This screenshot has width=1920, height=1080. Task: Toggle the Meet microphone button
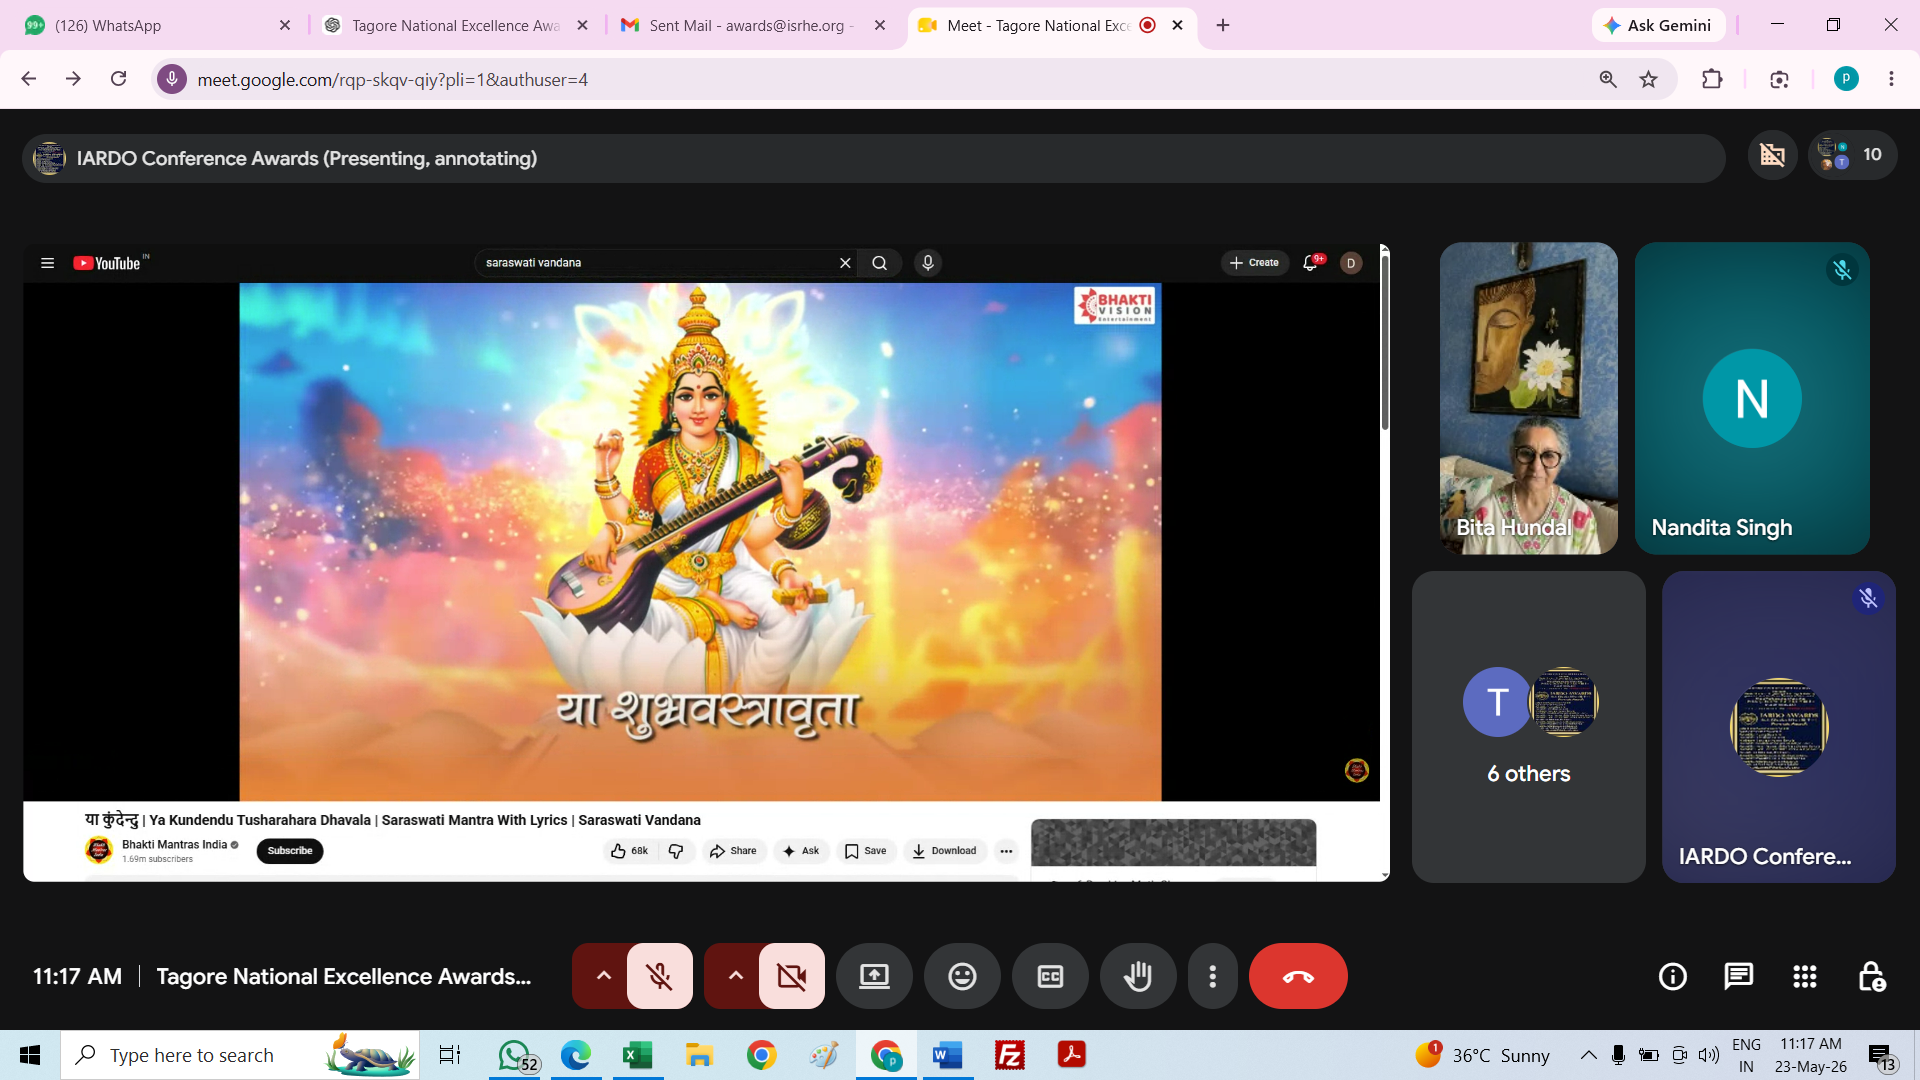point(659,976)
